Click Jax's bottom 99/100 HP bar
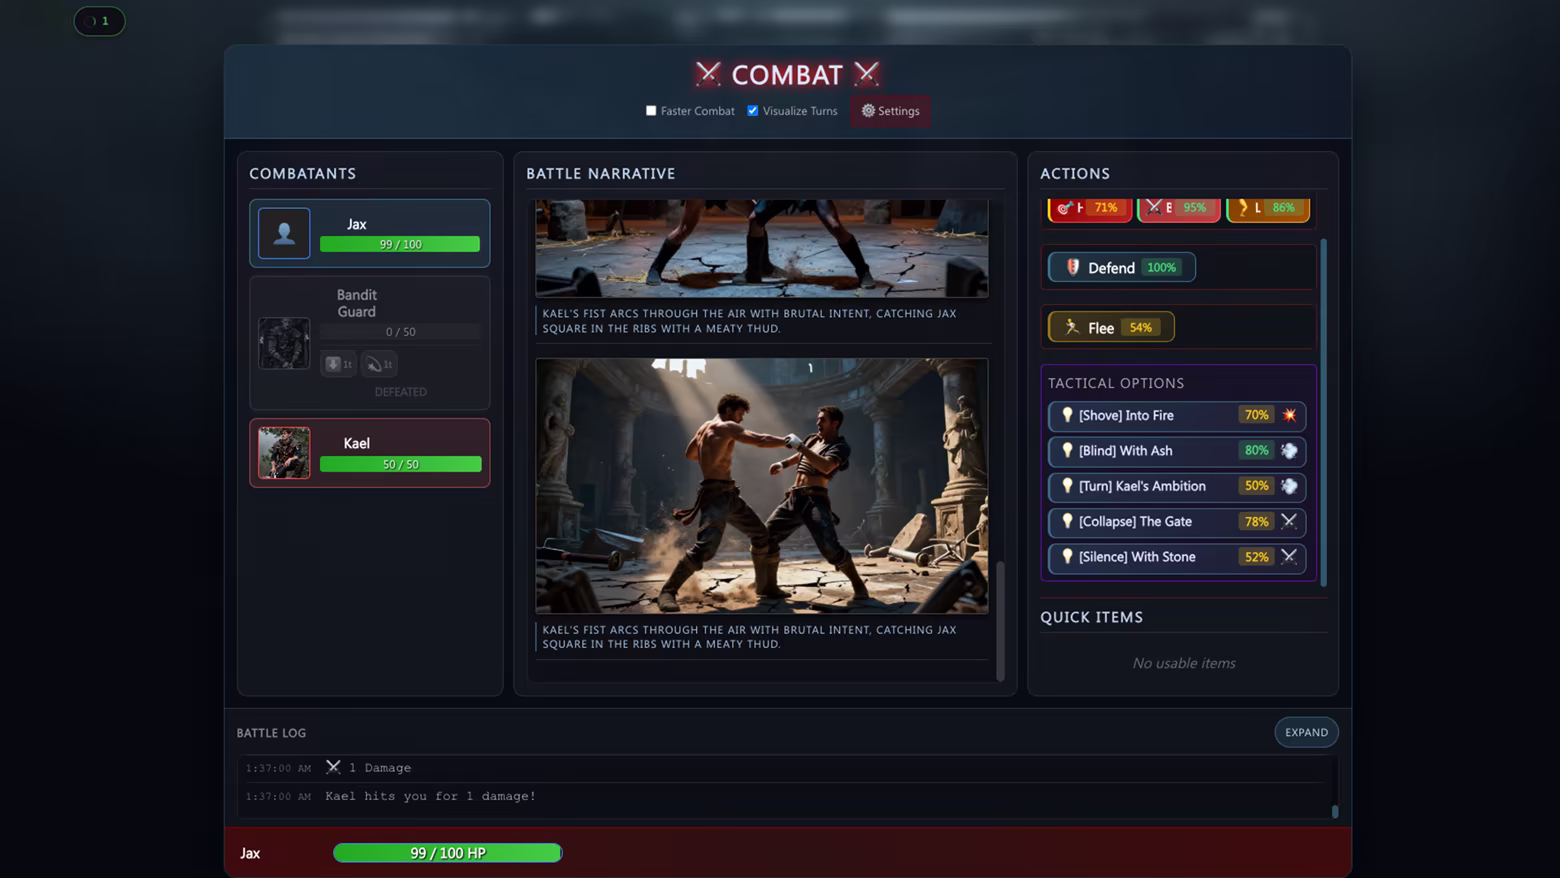Screen dimensions: 1560x878 coord(447,853)
